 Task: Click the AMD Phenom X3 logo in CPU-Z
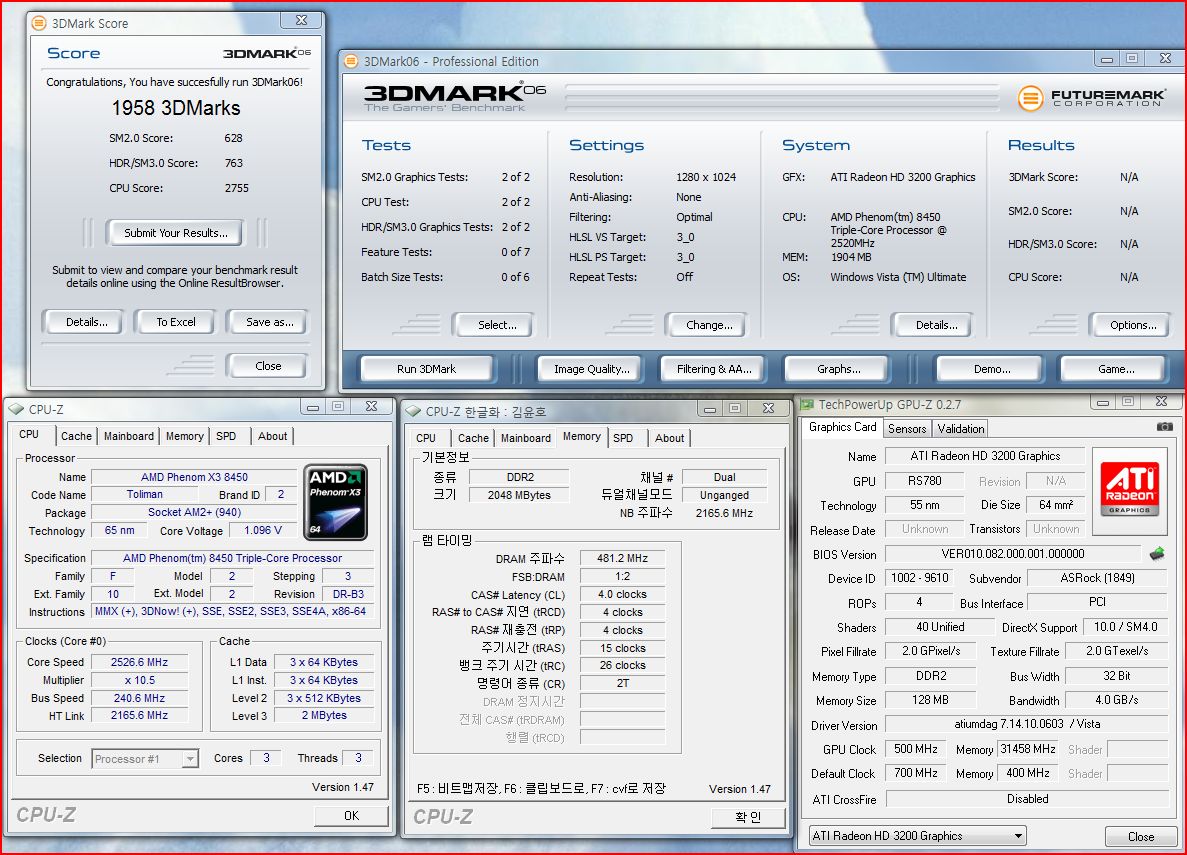(x=335, y=502)
